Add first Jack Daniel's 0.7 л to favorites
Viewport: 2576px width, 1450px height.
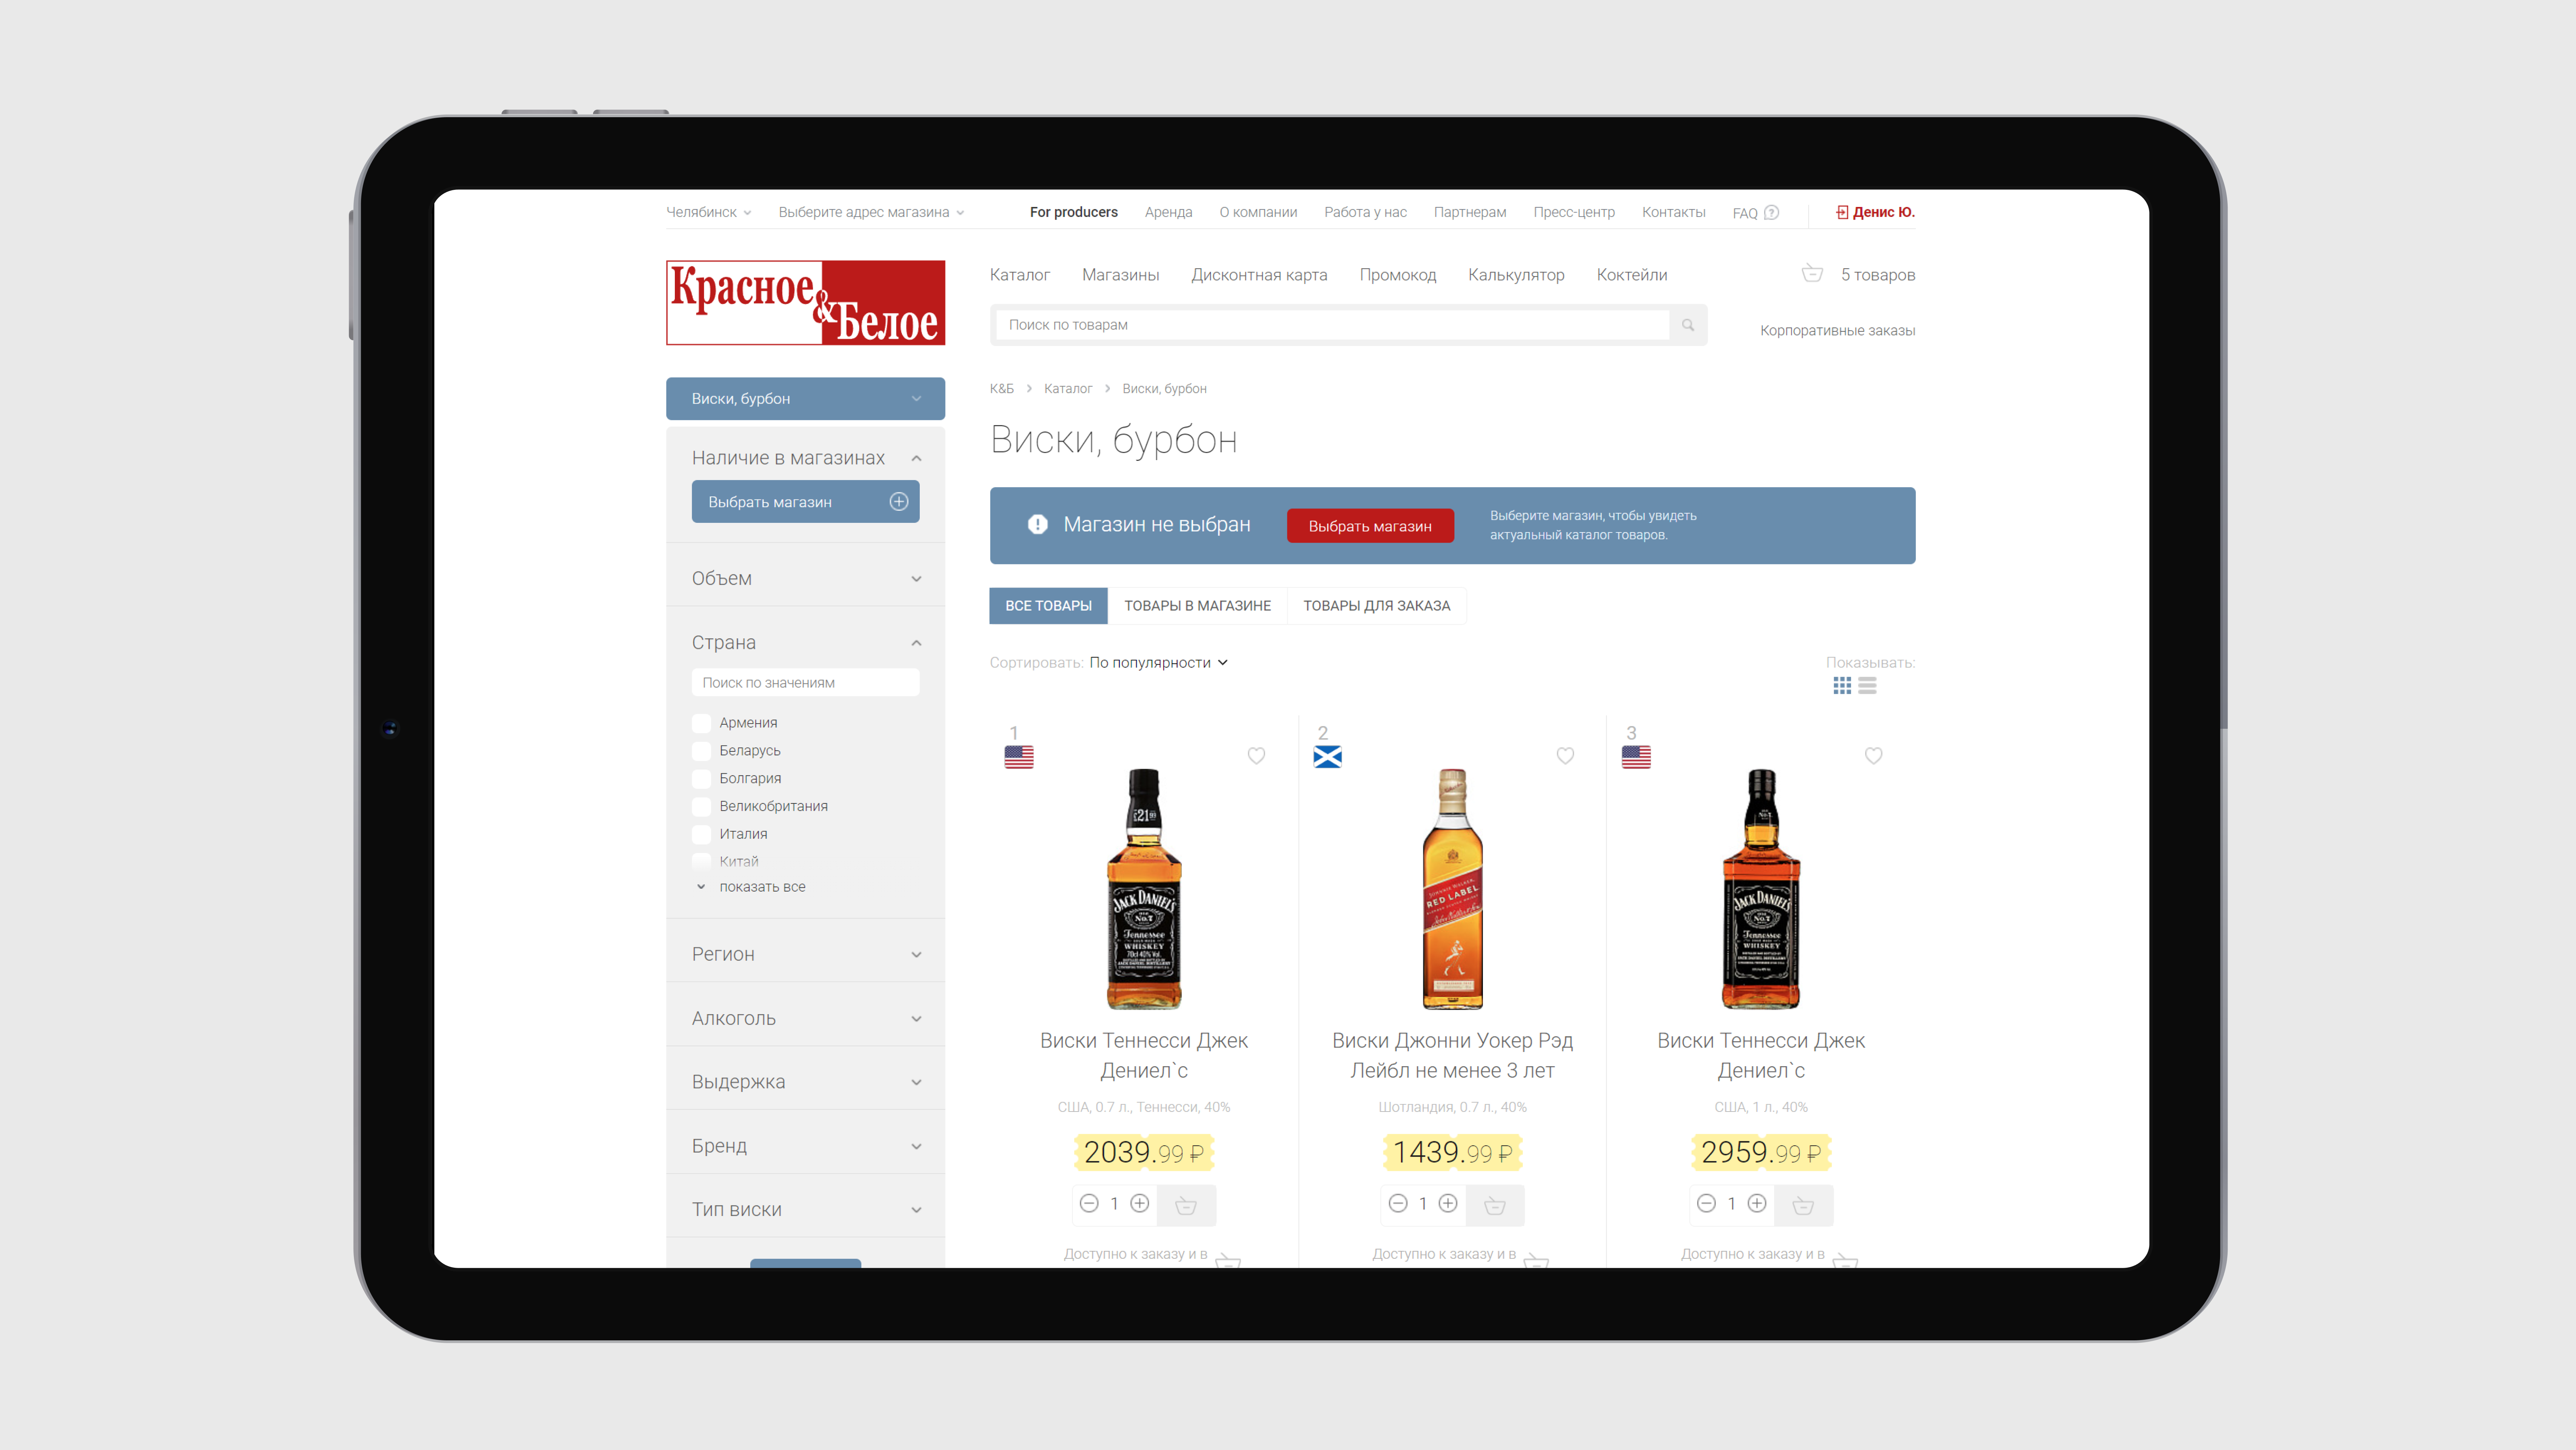(1256, 756)
